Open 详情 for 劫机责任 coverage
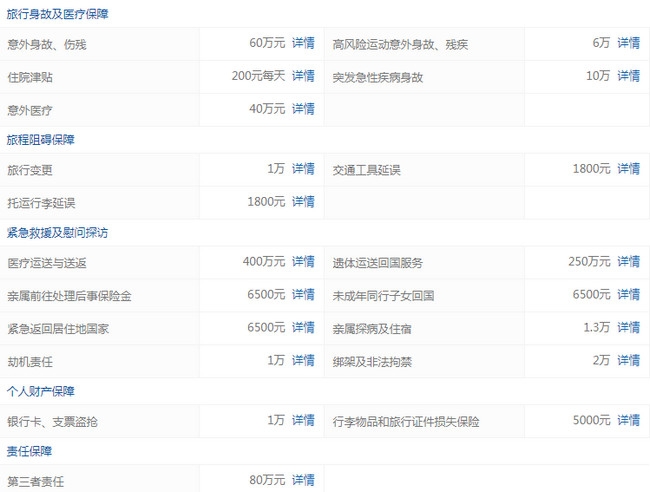 [x=303, y=360]
